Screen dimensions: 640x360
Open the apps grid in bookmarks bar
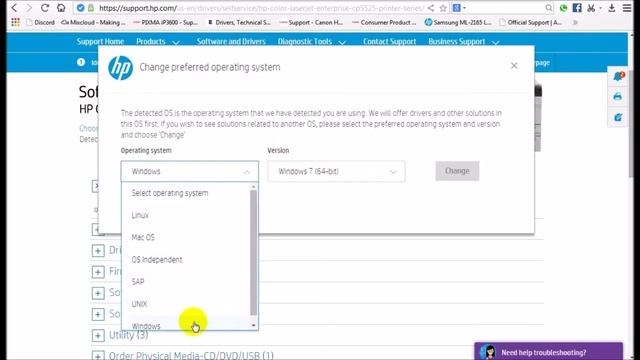(x=16, y=22)
